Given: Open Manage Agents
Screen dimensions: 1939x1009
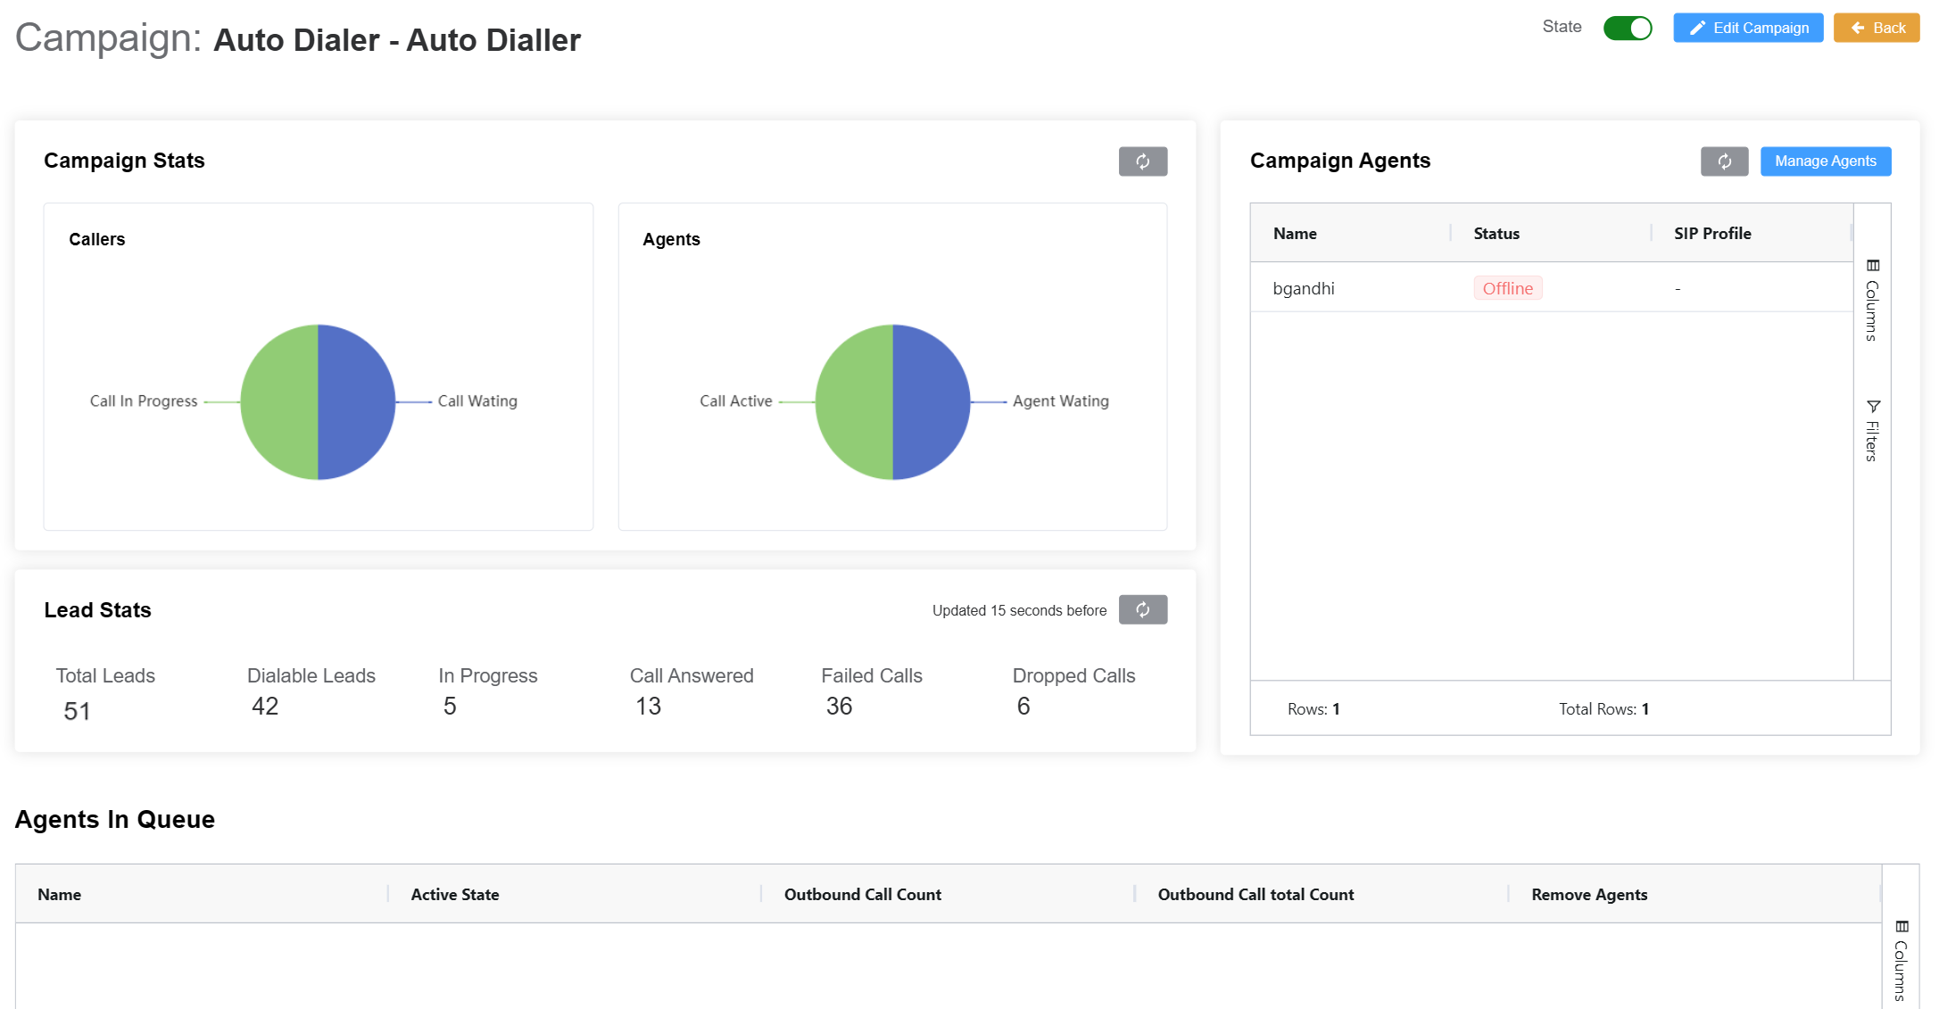Looking at the screenshot, I should pyautogui.click(x=1825, y=161).
